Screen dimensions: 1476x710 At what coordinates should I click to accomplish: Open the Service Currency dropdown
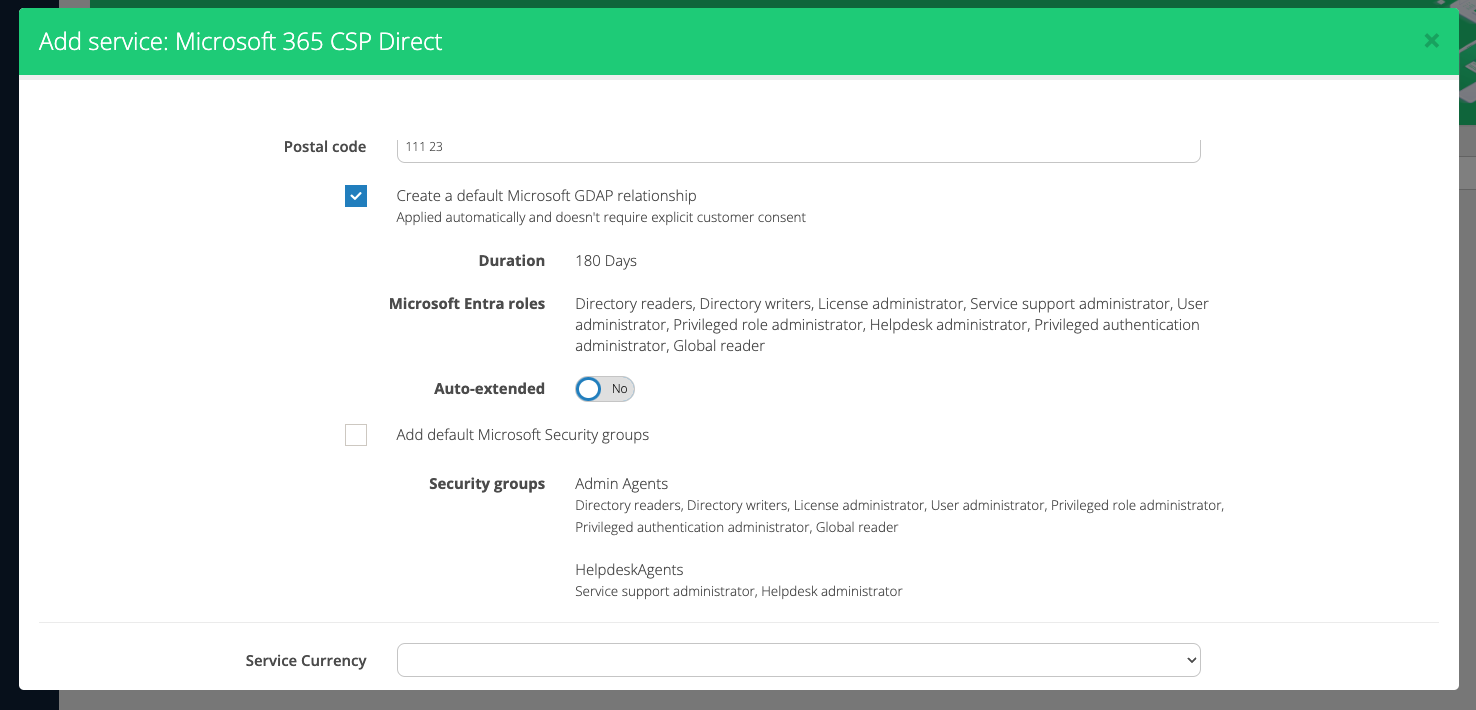click(798, 660)
